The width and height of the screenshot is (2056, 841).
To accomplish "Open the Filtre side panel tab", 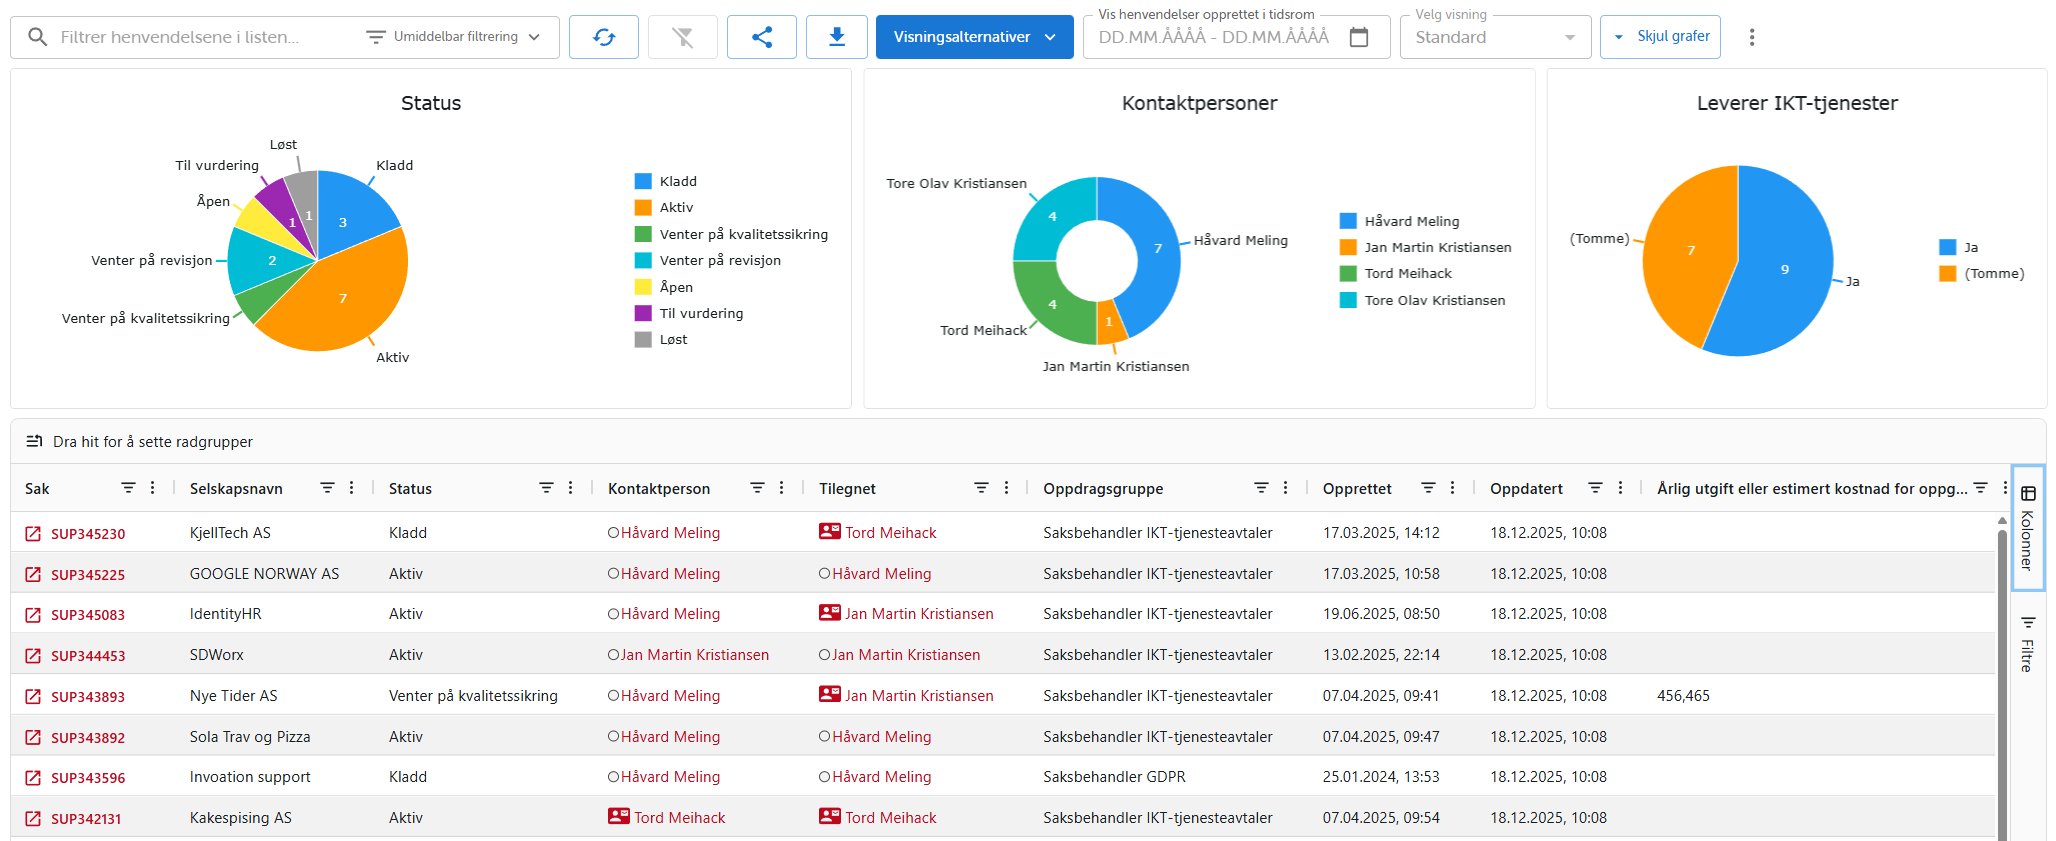I will [x=2028, y=644].
